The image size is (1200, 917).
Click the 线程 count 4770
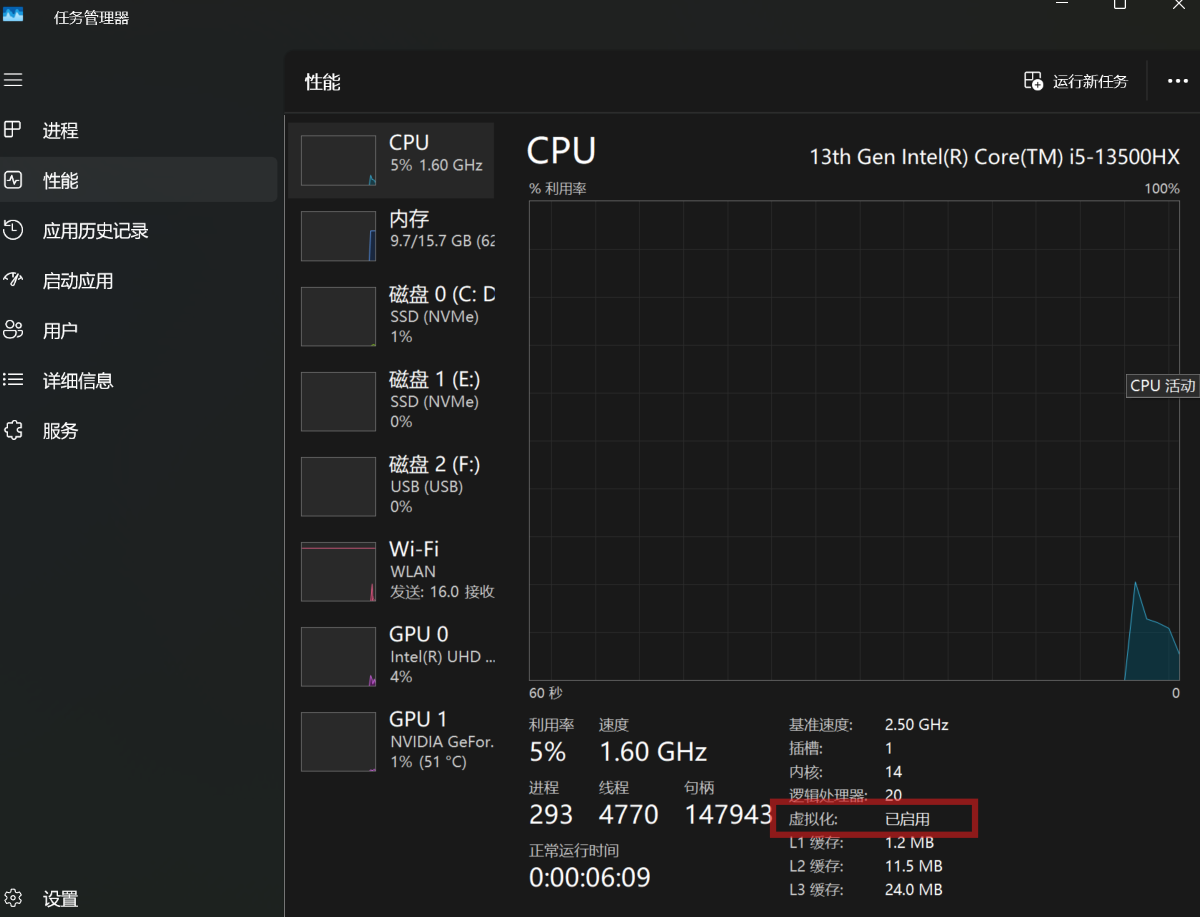click(629, 815)
